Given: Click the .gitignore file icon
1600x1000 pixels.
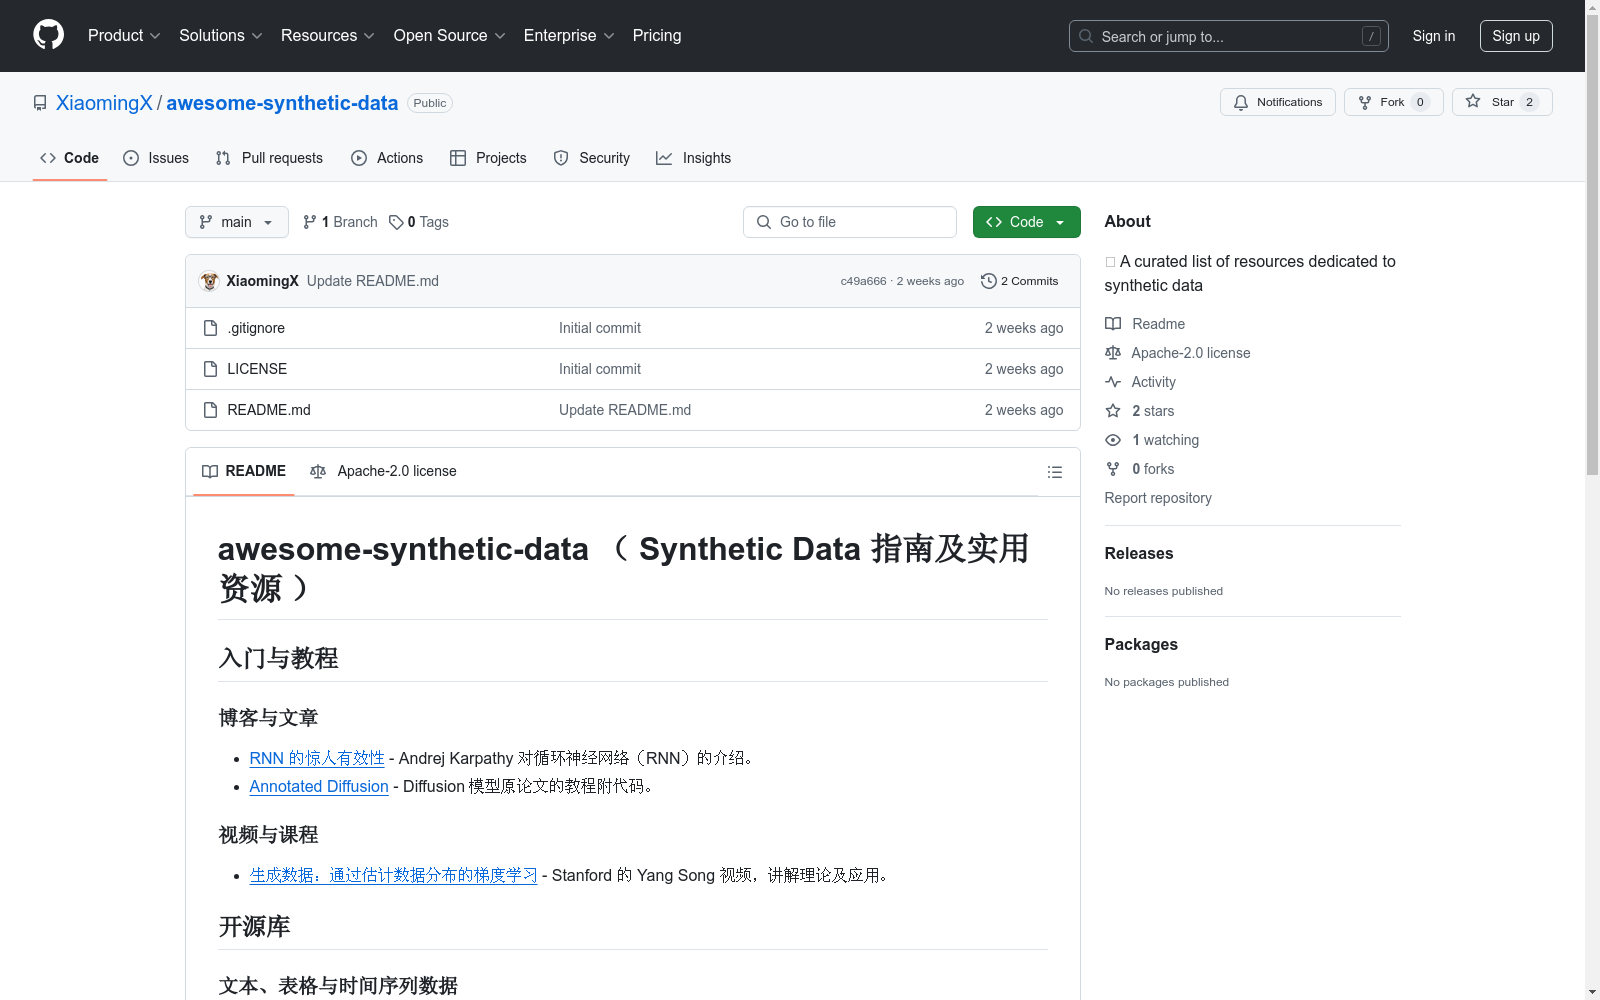Looking at the screenshot, I should pos(210,328).
